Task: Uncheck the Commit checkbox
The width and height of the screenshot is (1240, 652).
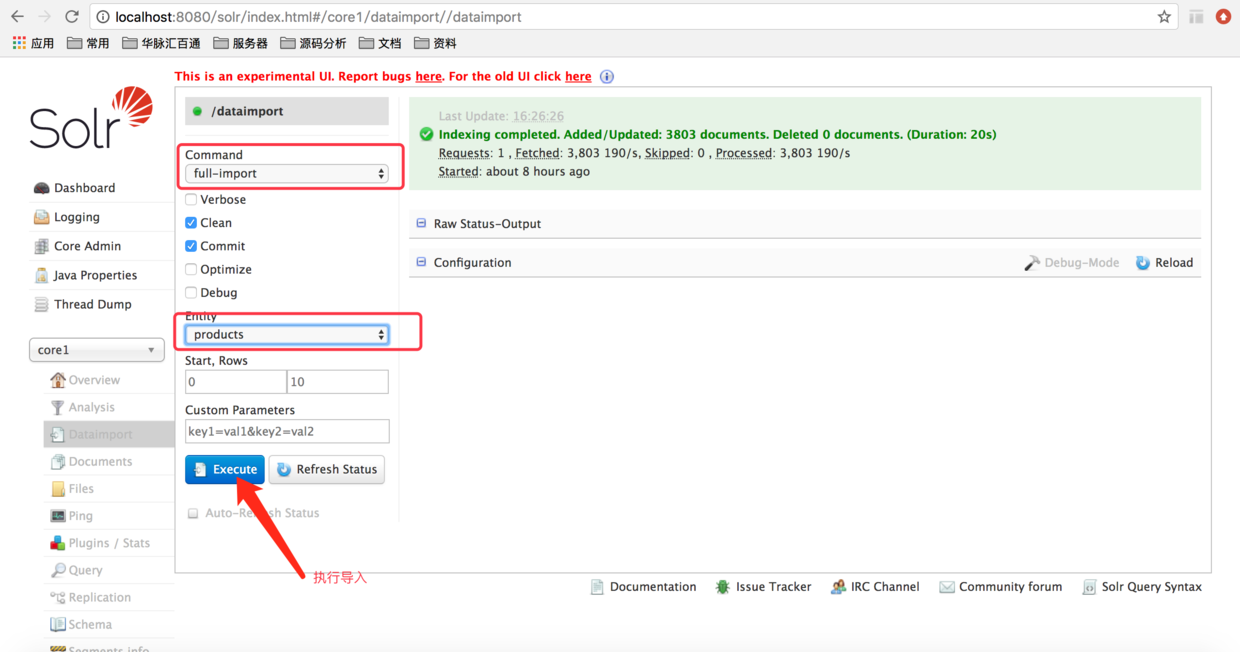Action: pyautogui.click(x=191, y=246)
